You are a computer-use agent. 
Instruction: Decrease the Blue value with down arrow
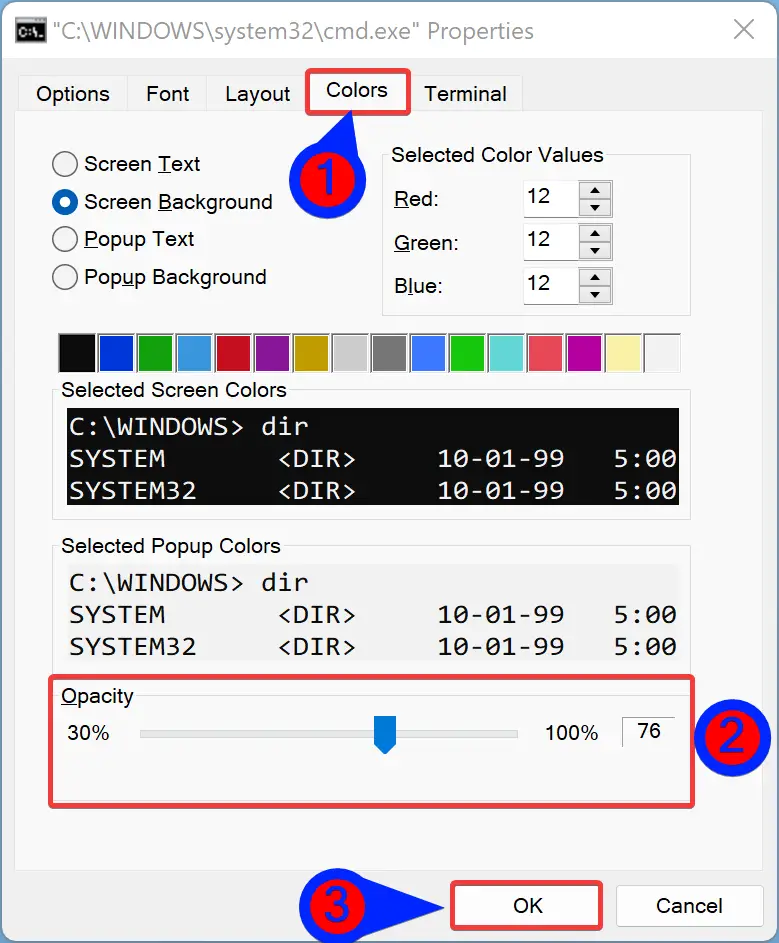595,295
